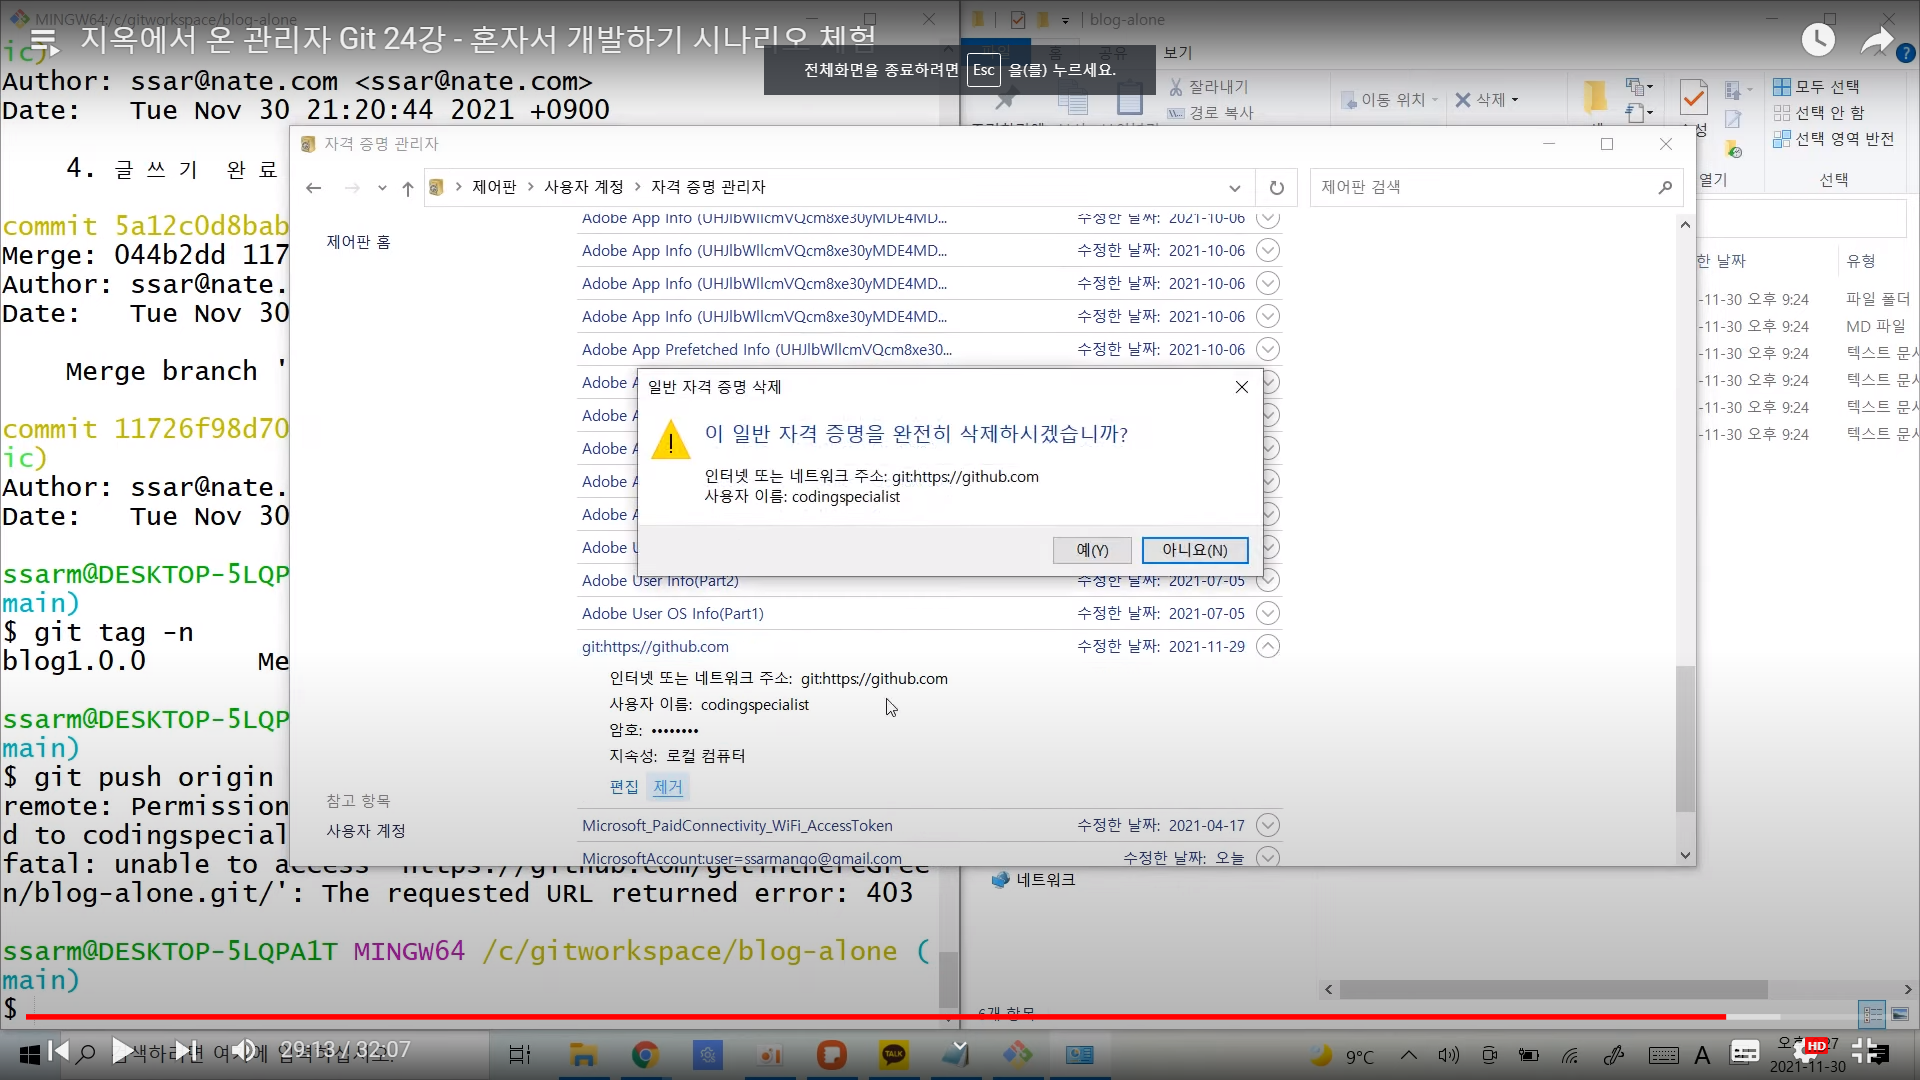Skip to the next video
The image size is (1920, 1080).
pyautogui.click(x=186, y=1050)
